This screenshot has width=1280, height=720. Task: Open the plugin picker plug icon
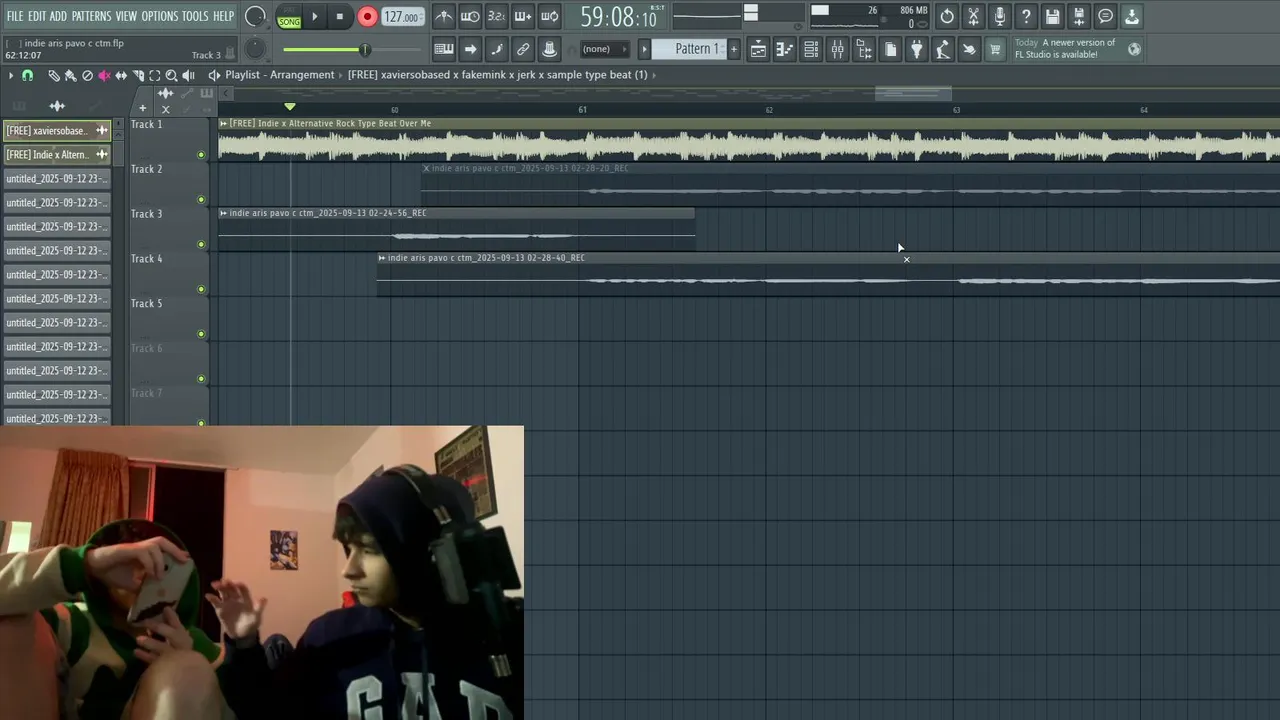917,49
